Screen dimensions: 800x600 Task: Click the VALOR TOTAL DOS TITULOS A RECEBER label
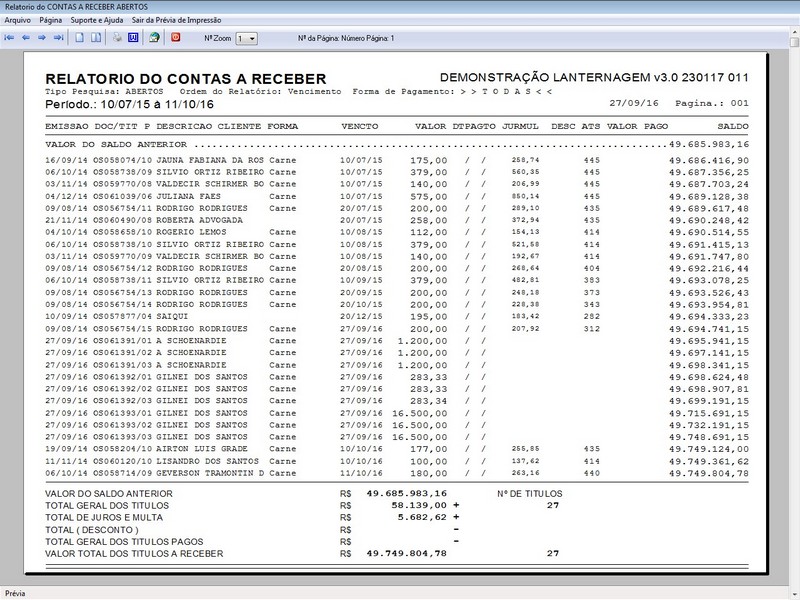pos(134,554)
